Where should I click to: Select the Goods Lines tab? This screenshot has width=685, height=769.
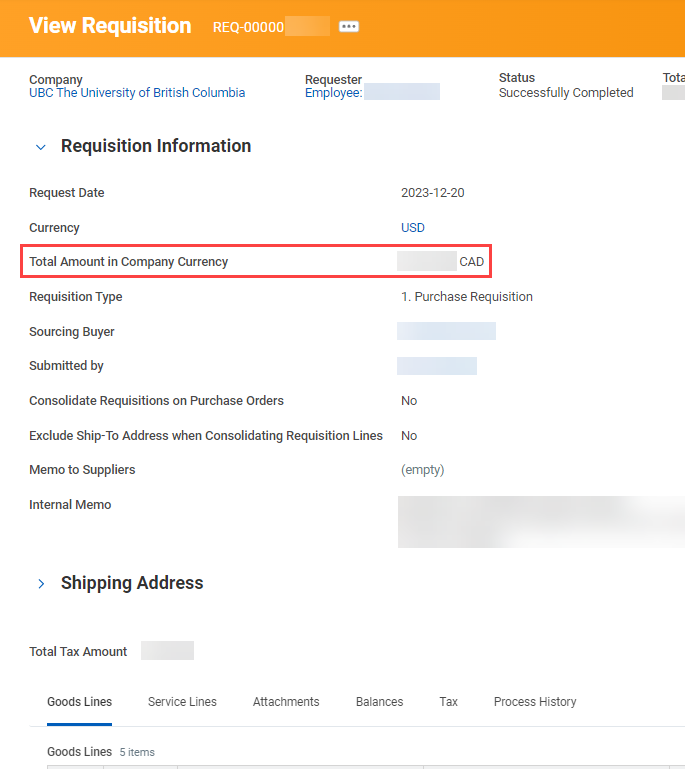pos(79,702)
